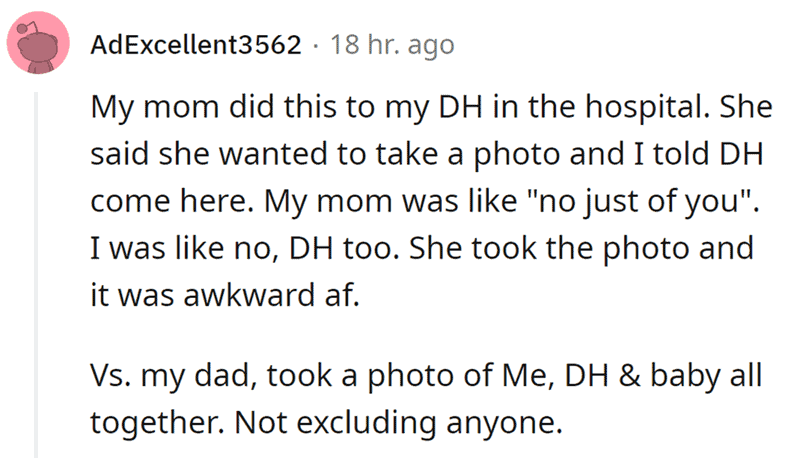
Task: Click the word 'awkward' in the comment
Action: pyautogui.click(x=249, y=295)
